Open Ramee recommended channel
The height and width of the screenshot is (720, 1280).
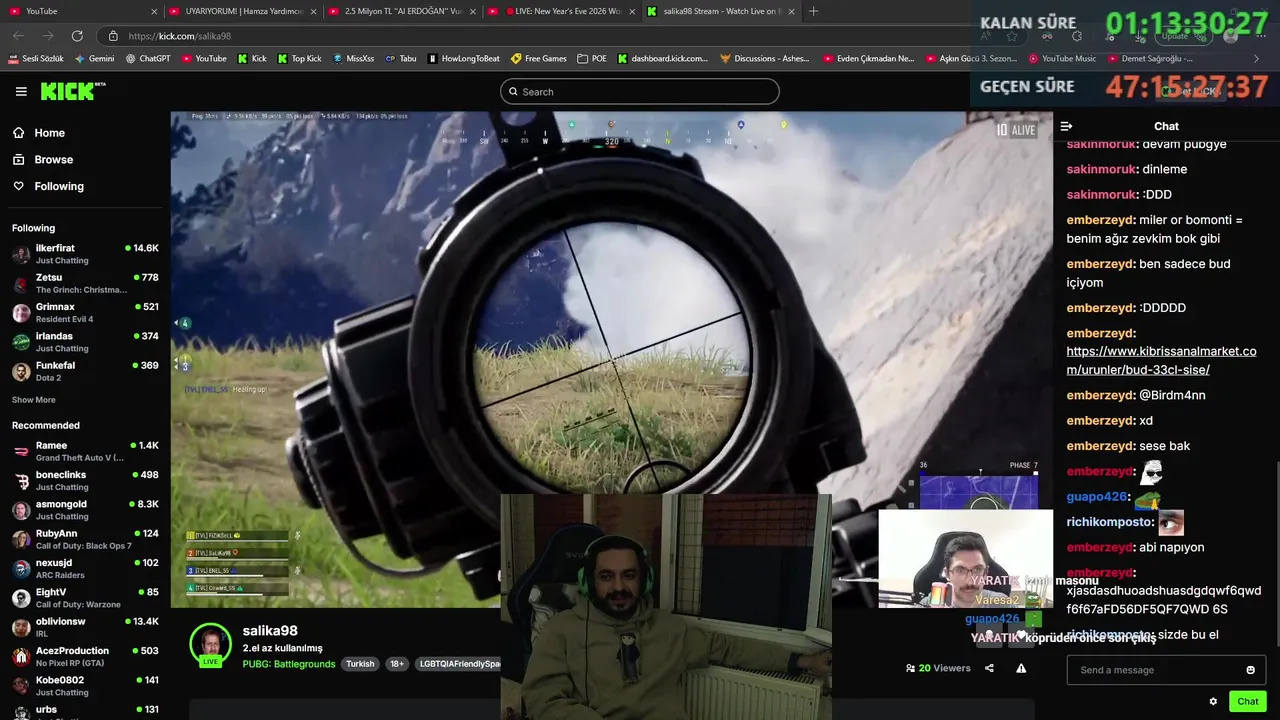[x=85, y=451]
